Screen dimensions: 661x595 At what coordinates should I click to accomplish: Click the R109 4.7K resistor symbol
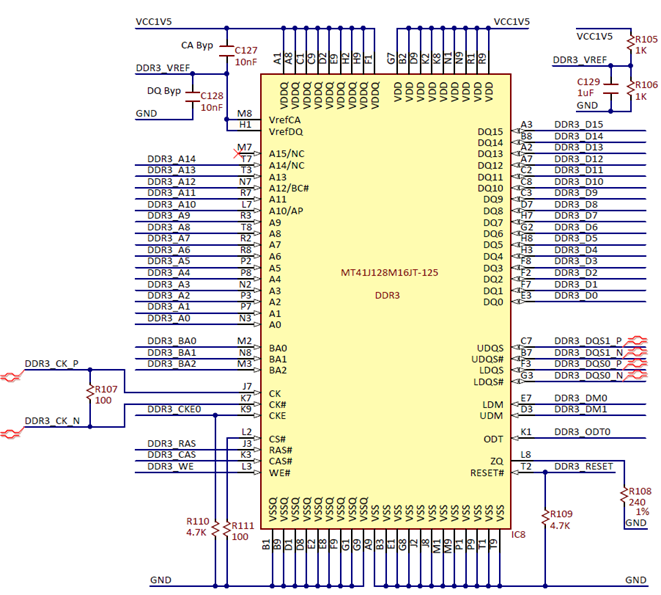click(545, 519)
